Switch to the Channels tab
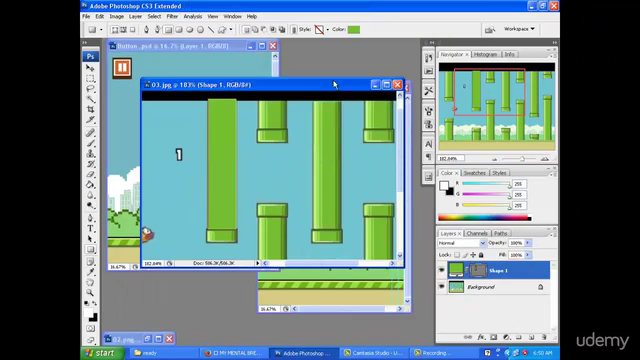640x360 pixels. [x=477, y=233]
